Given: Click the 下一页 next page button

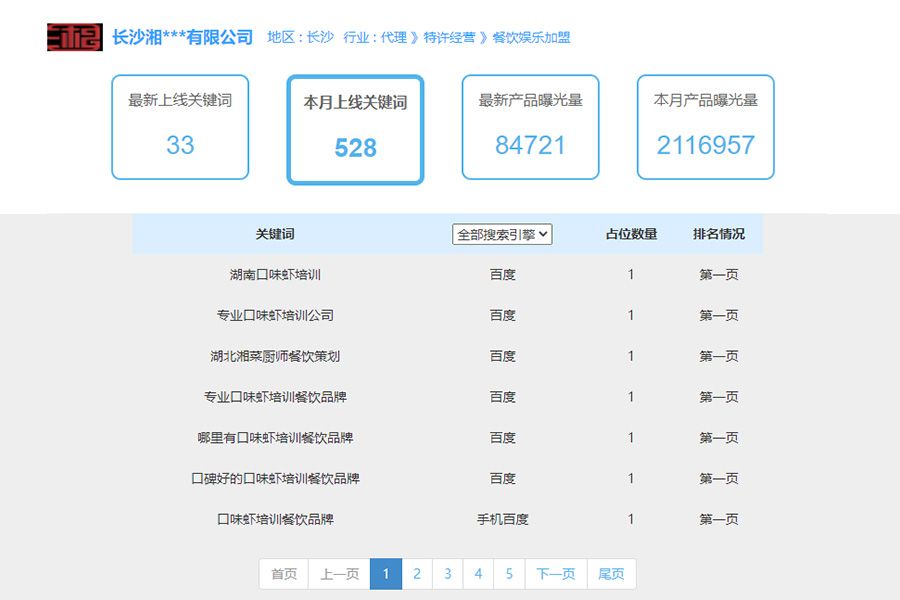Looking at the screenshot, I should tap(556, 574).
